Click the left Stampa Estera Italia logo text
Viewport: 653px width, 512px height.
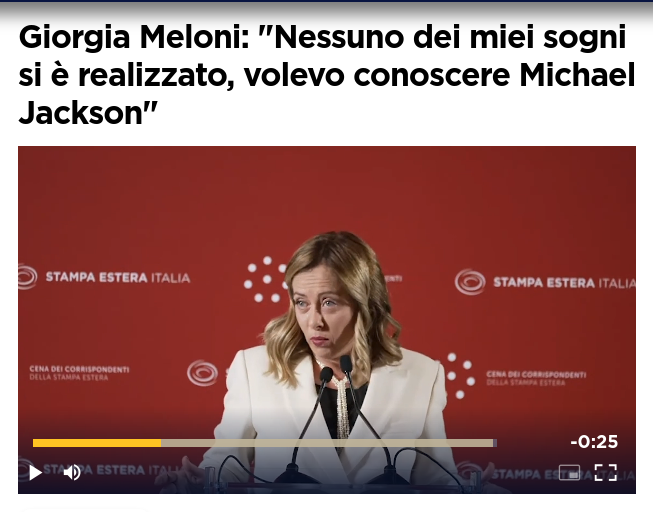(x=118, y=277)
